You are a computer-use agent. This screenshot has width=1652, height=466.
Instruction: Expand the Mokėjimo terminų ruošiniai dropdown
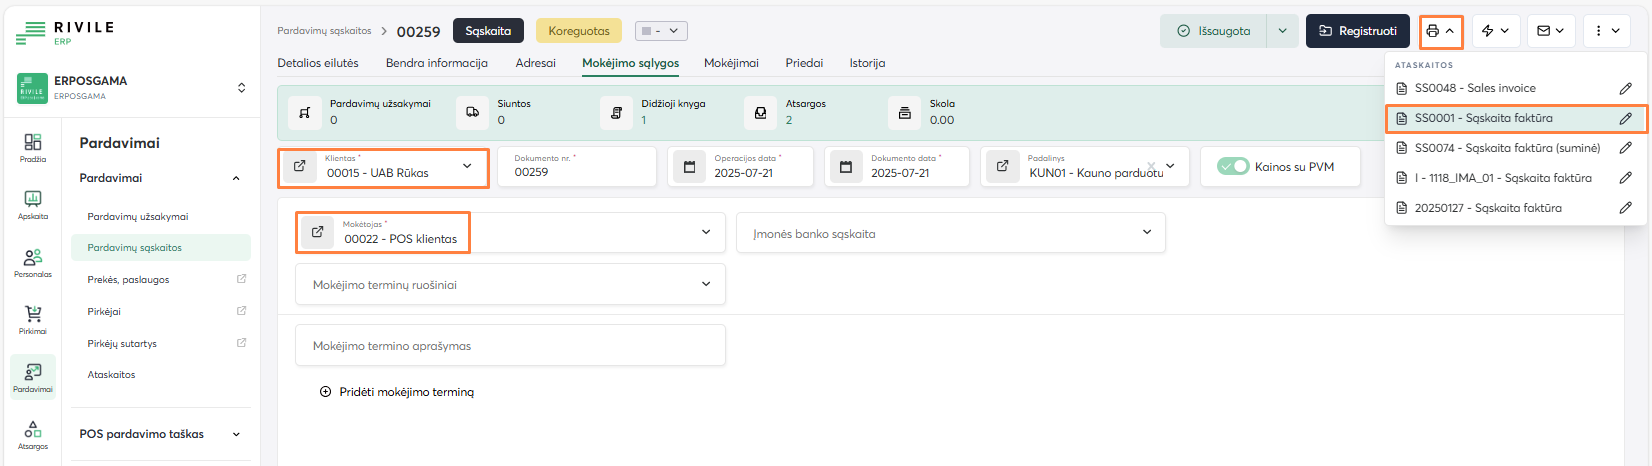[706, 285]
